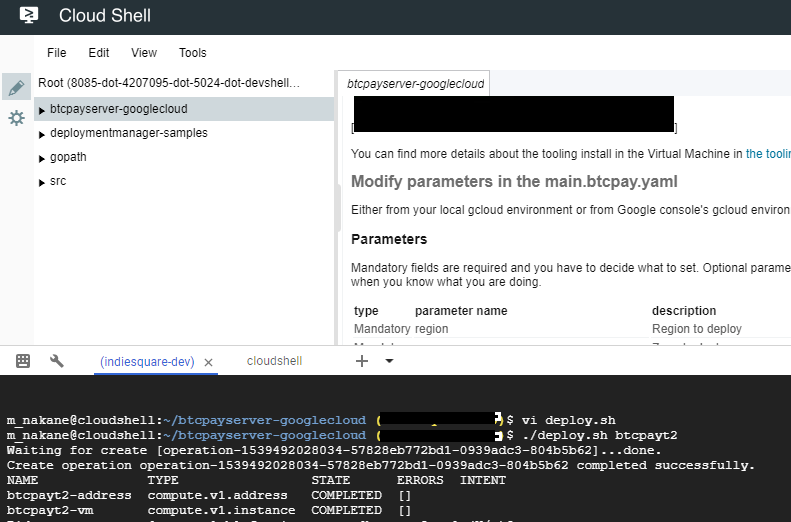Select deploymentmanager-samples in file tree

[x=129, y=133]
